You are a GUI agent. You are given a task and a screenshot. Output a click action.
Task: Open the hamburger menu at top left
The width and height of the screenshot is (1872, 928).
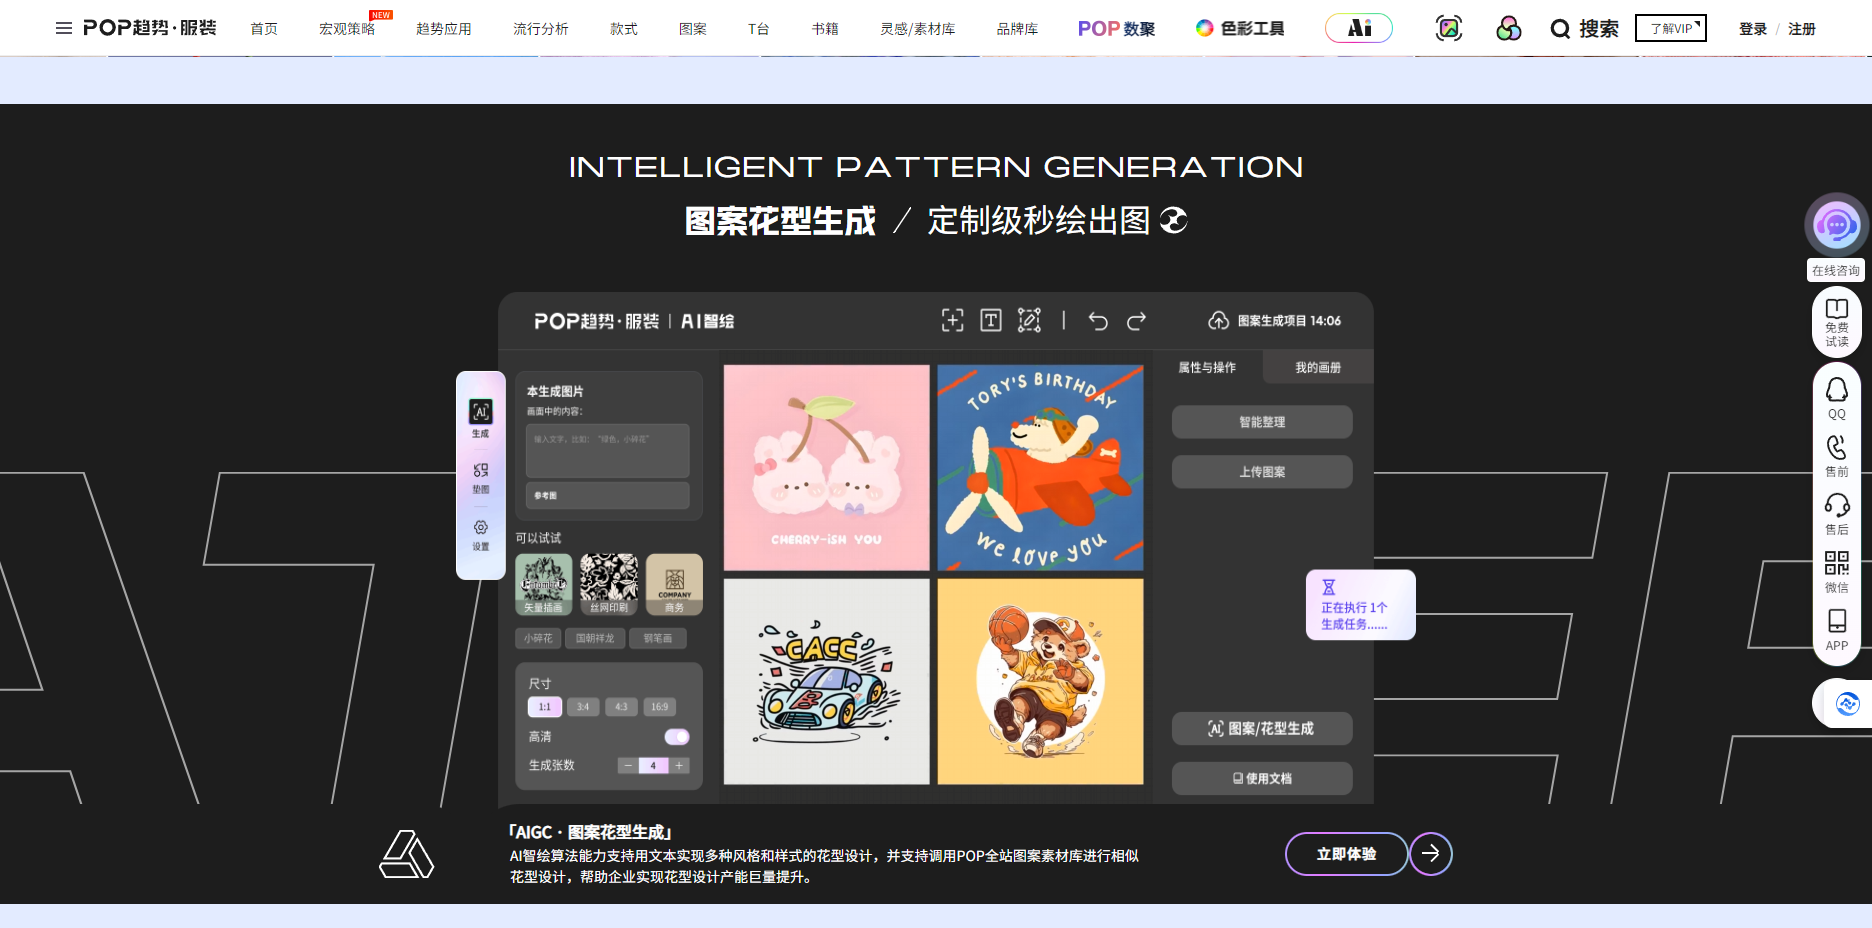tap(63, 28)
